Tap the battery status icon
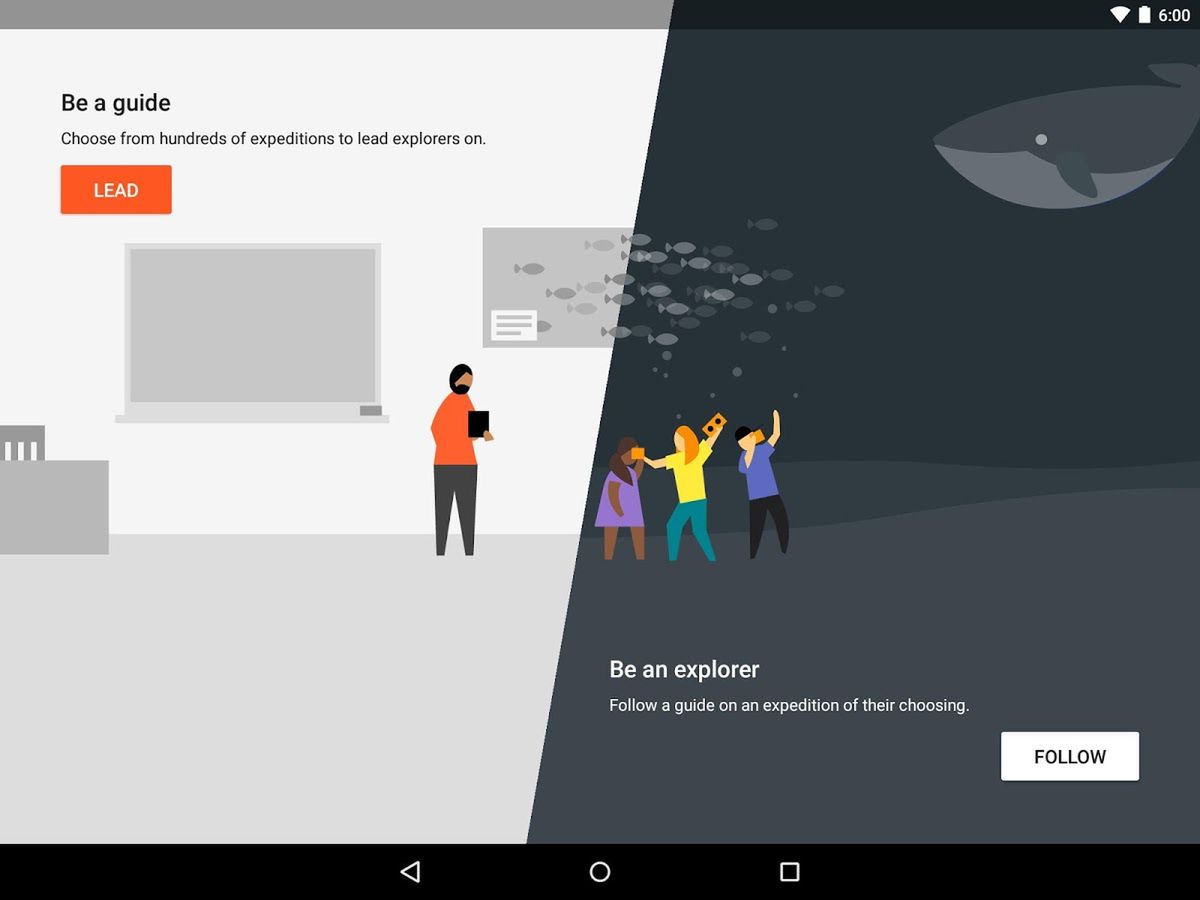The width and height of the screenshot is (1200, 900). tap(1144, 15)
